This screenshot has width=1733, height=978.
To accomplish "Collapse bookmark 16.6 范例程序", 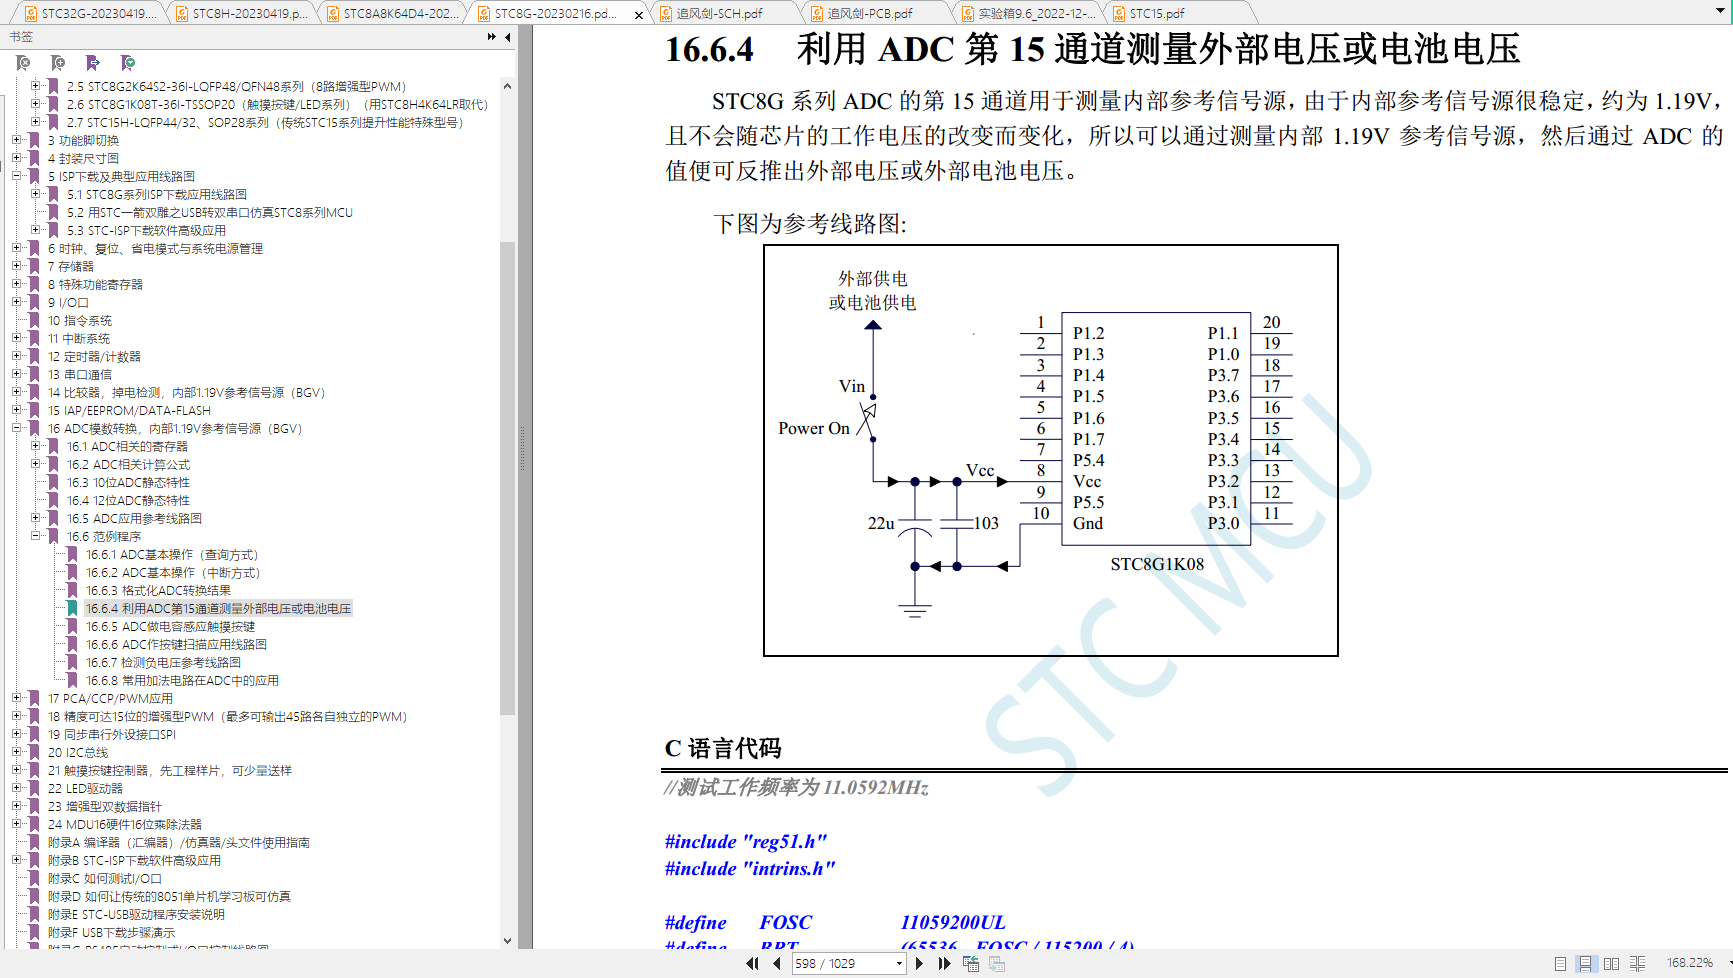I will coord(35,536).
